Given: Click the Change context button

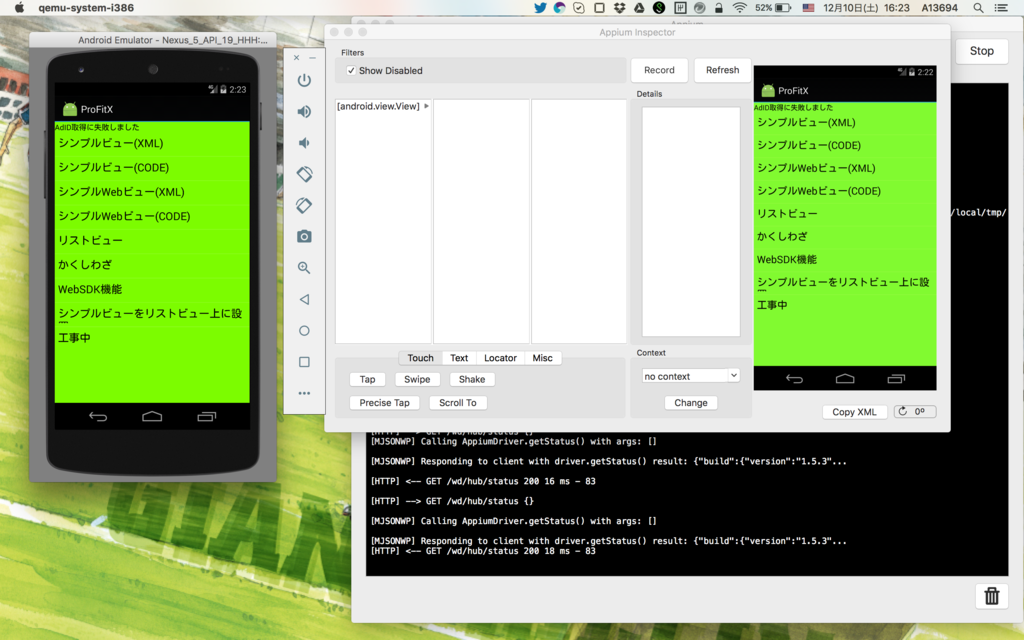Looking at the screenshot, I should 691,403.
